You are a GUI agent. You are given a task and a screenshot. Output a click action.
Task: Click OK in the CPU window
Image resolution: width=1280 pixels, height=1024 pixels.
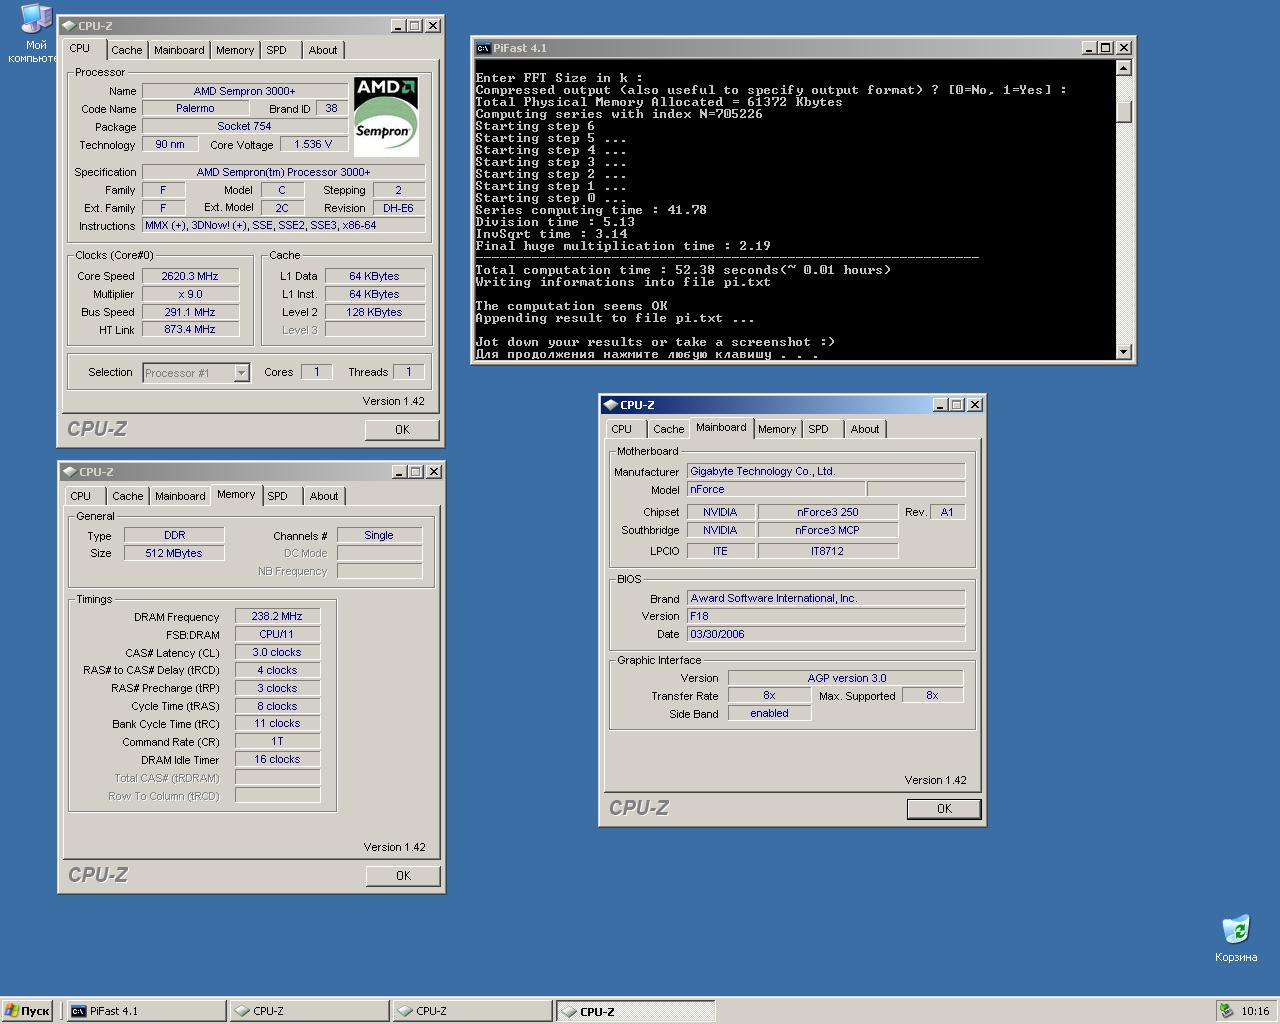[402, 430]
